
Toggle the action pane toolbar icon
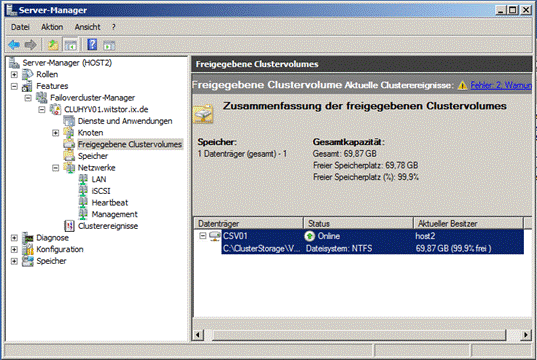pyautogui.click(x=109, y=45)
